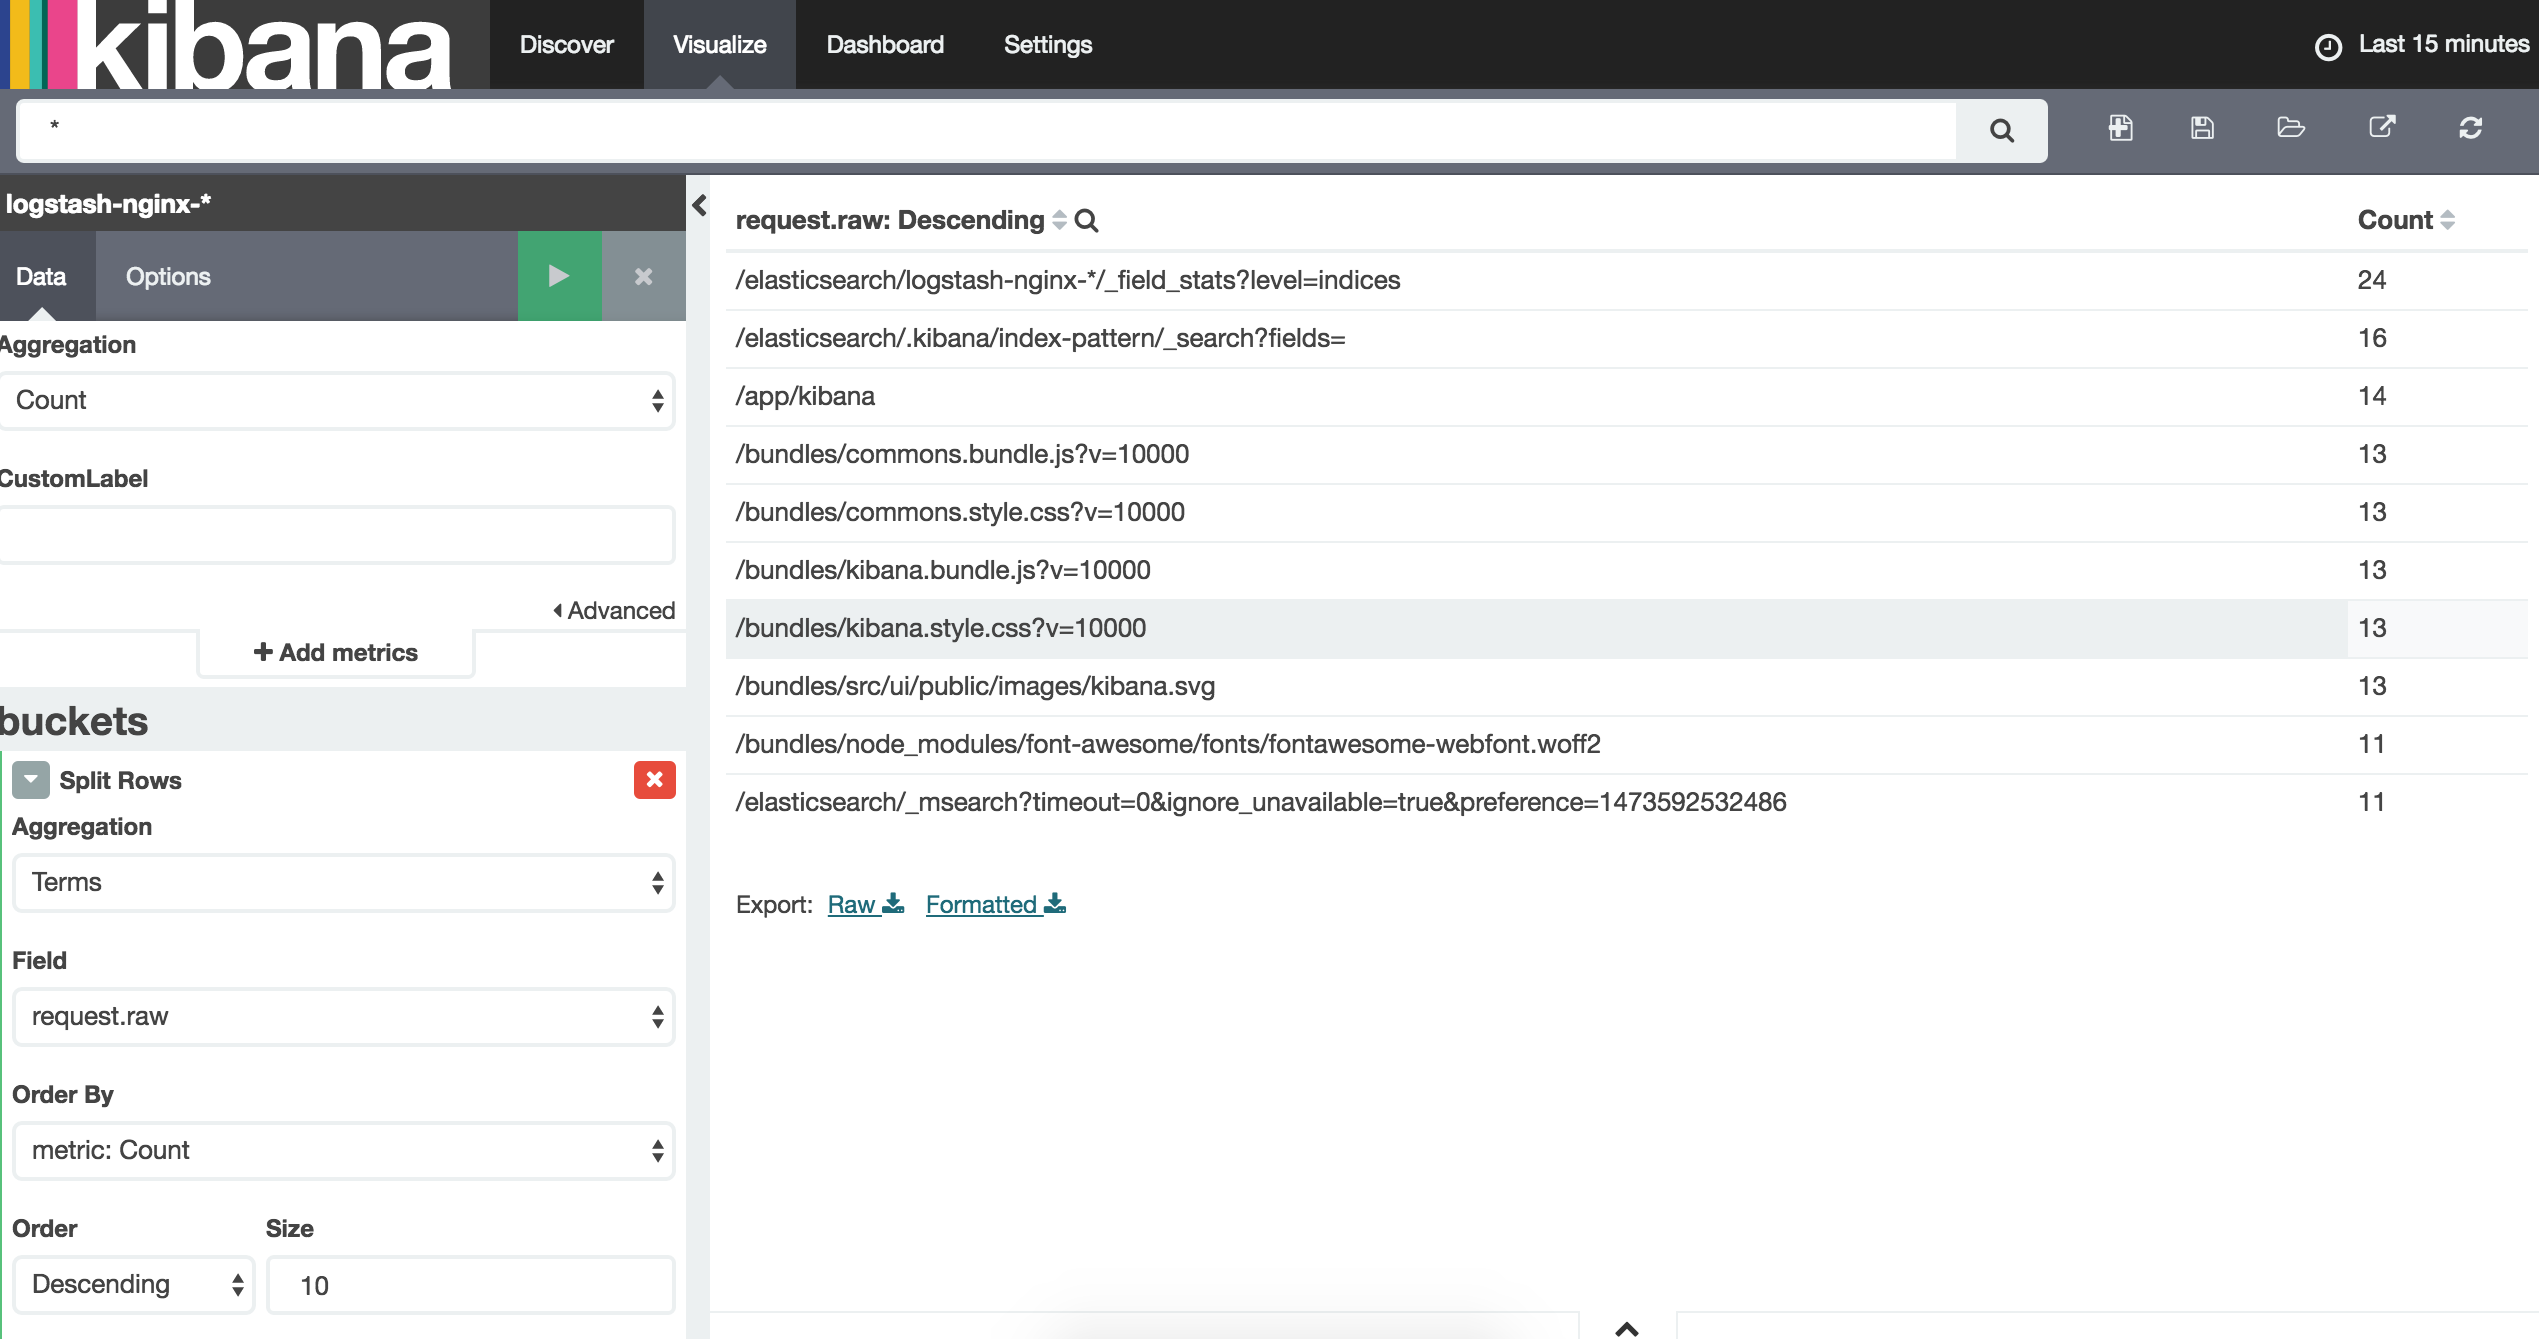Refresh the visualization data
The image size is (2539, 1339).
pyautogui.click(x=2471, y=129)
